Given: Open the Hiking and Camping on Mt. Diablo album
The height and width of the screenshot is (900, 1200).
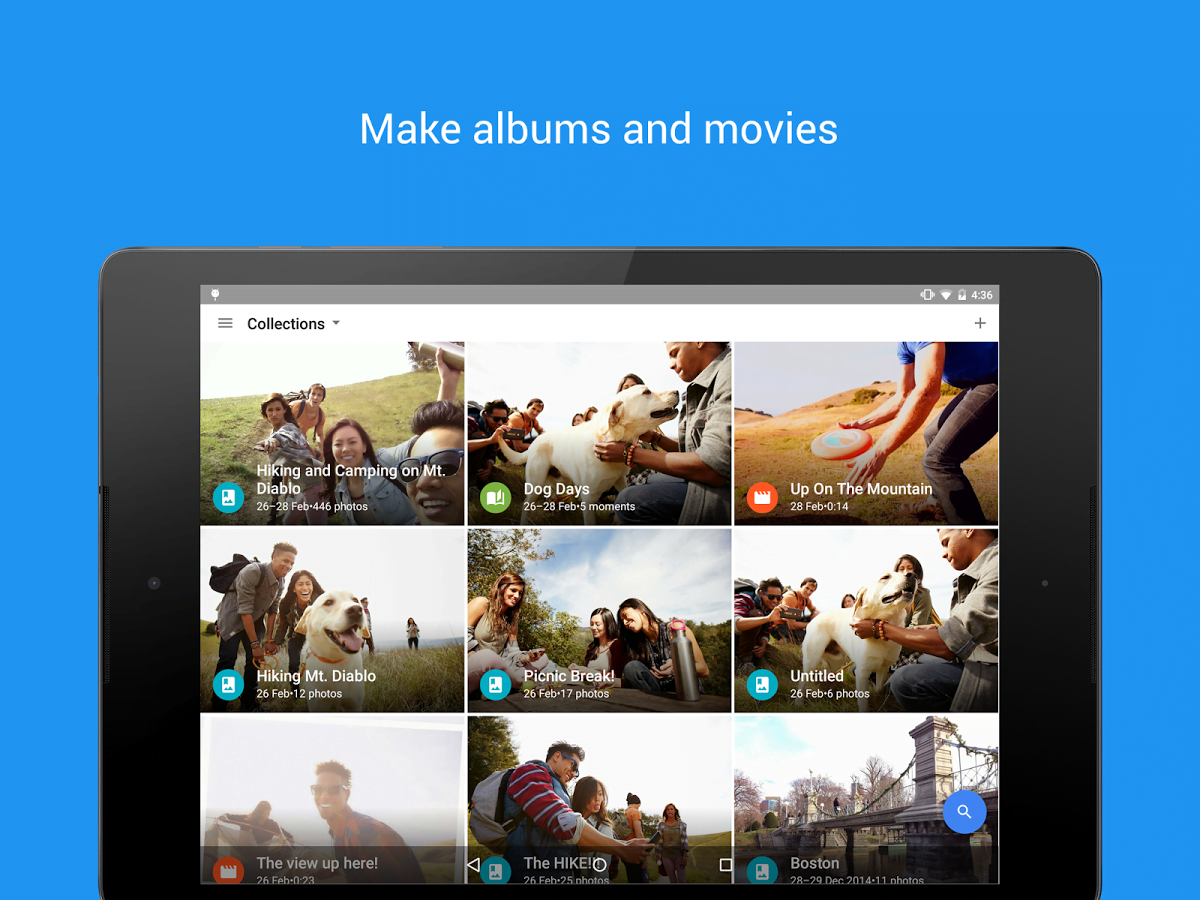Looking at the screenshot, I should pos(332,433).
